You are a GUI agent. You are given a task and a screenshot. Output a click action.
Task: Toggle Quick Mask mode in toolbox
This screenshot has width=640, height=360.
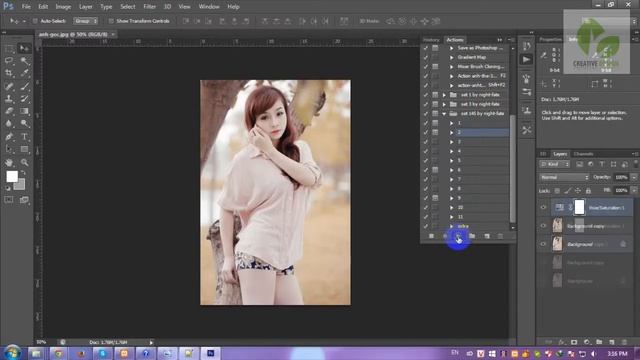point(9,200)
